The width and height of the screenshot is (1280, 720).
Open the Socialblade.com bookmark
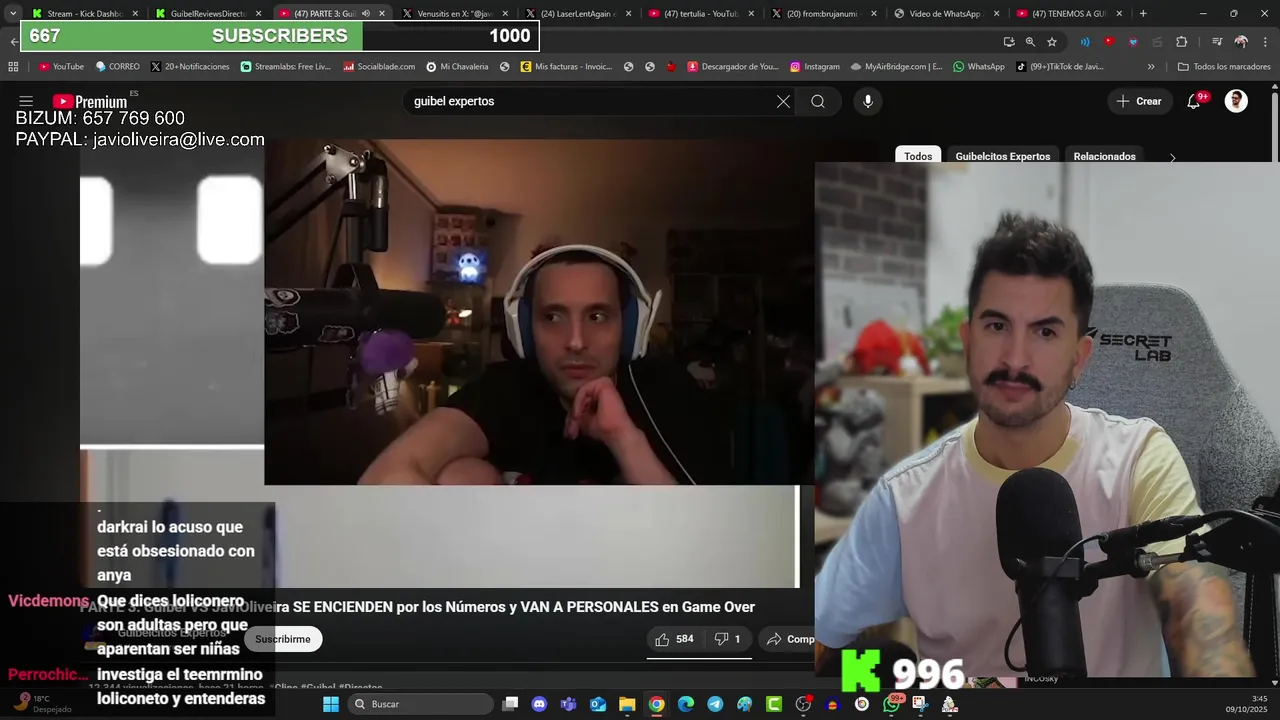(379, 67)
